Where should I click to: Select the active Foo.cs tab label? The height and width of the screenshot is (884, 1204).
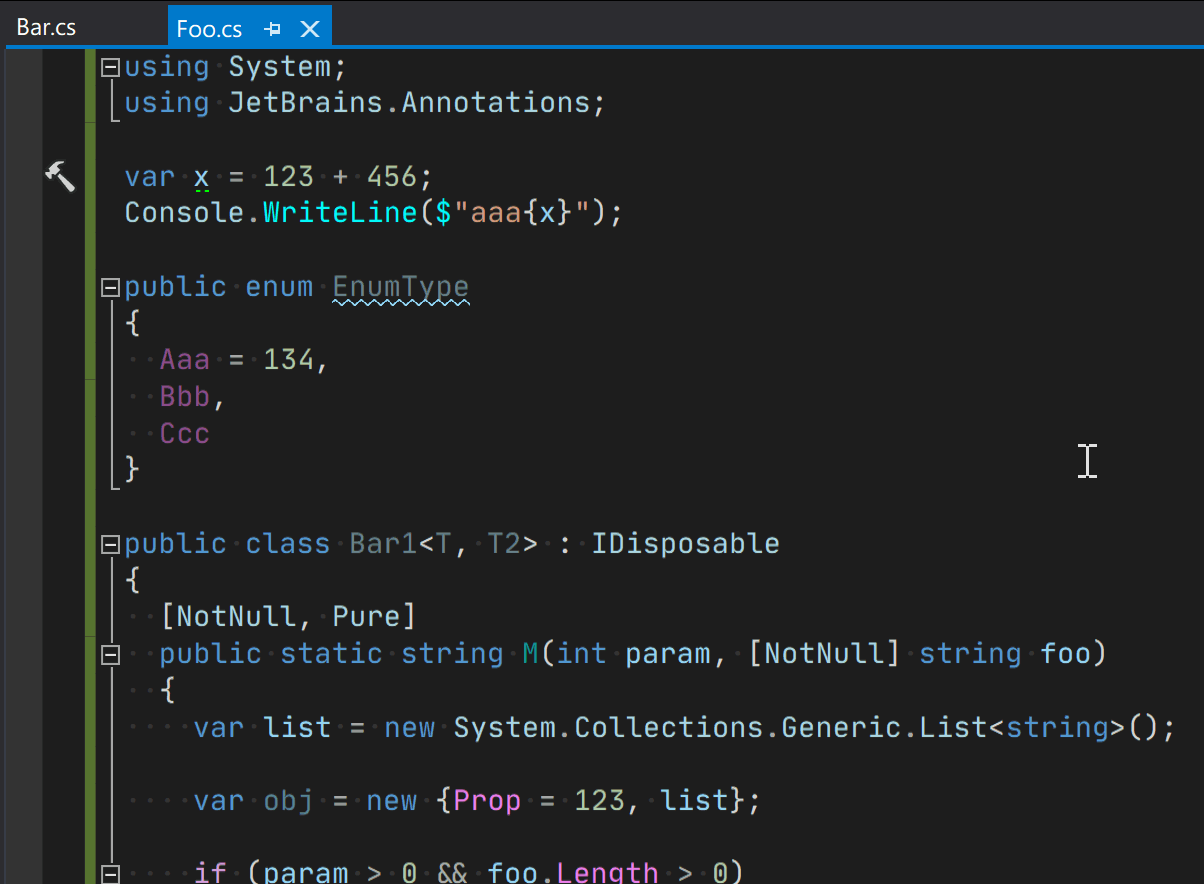208,27
